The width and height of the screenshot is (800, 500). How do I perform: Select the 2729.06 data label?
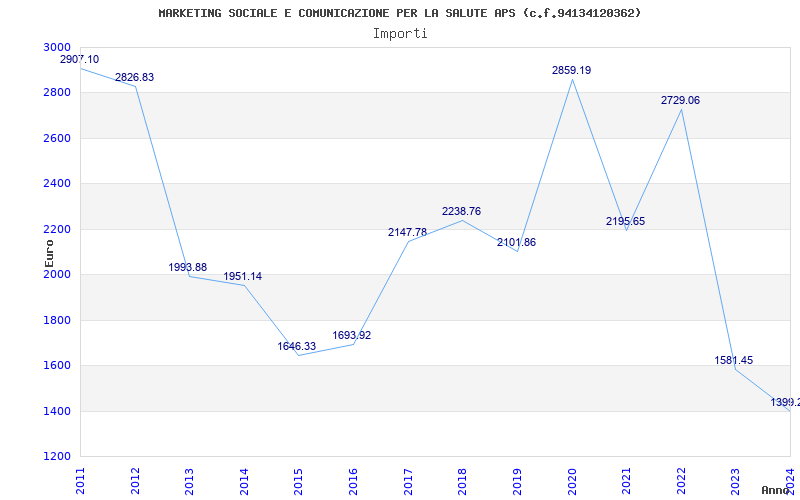tap(681, 101)
